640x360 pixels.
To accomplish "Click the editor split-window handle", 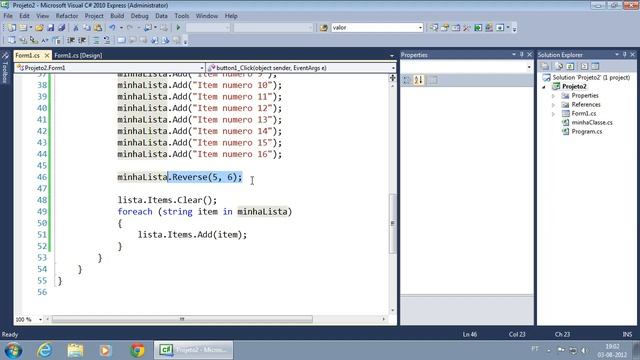I will click(x=392, y=78).
